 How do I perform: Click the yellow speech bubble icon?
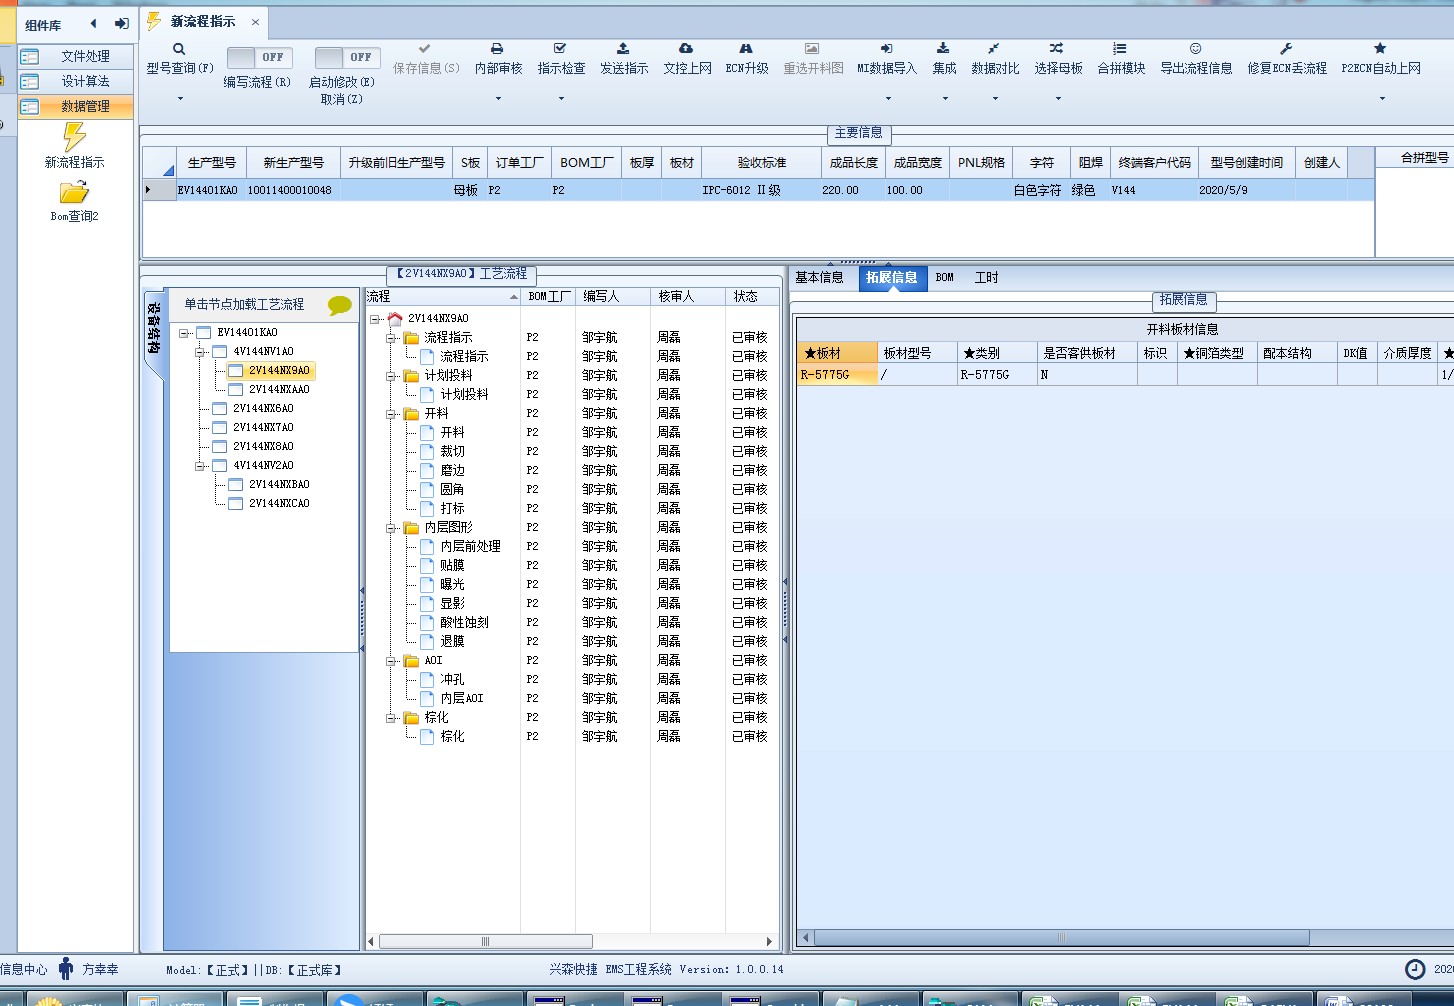[340, 305]
